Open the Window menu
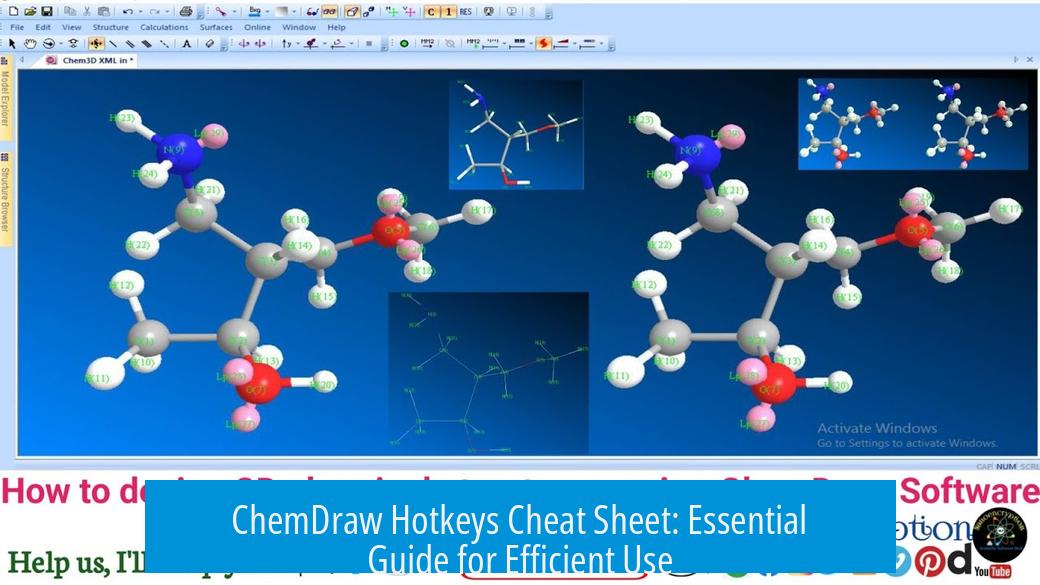This screenshot has height=585, width=1040. [299, 27]
